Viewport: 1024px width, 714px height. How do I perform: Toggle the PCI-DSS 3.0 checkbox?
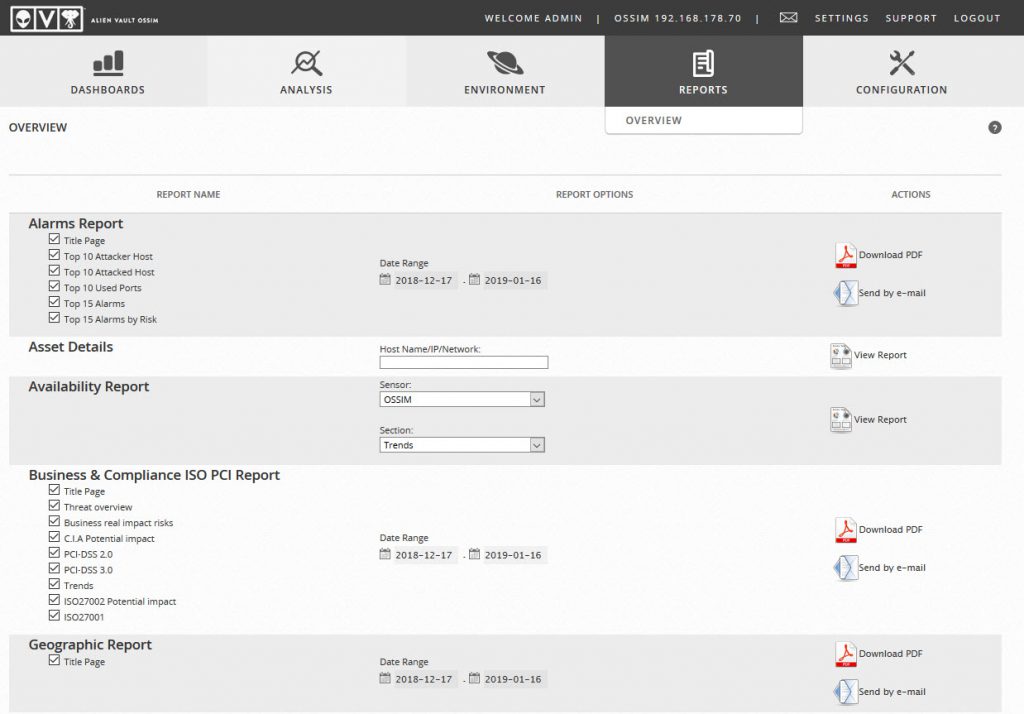54,569
